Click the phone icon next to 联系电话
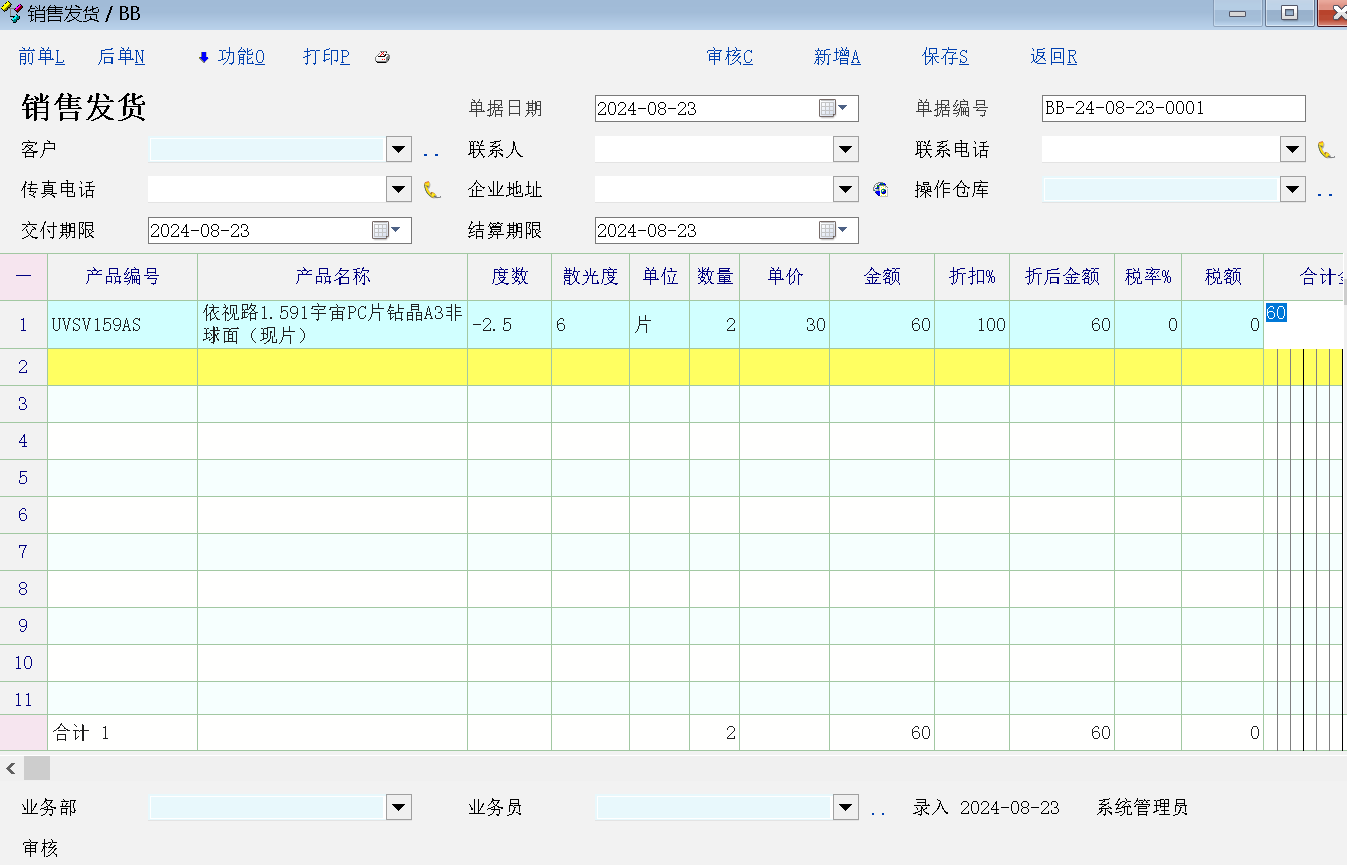The height and width of the screenshot is (865, 1347). coord(1325,150)
